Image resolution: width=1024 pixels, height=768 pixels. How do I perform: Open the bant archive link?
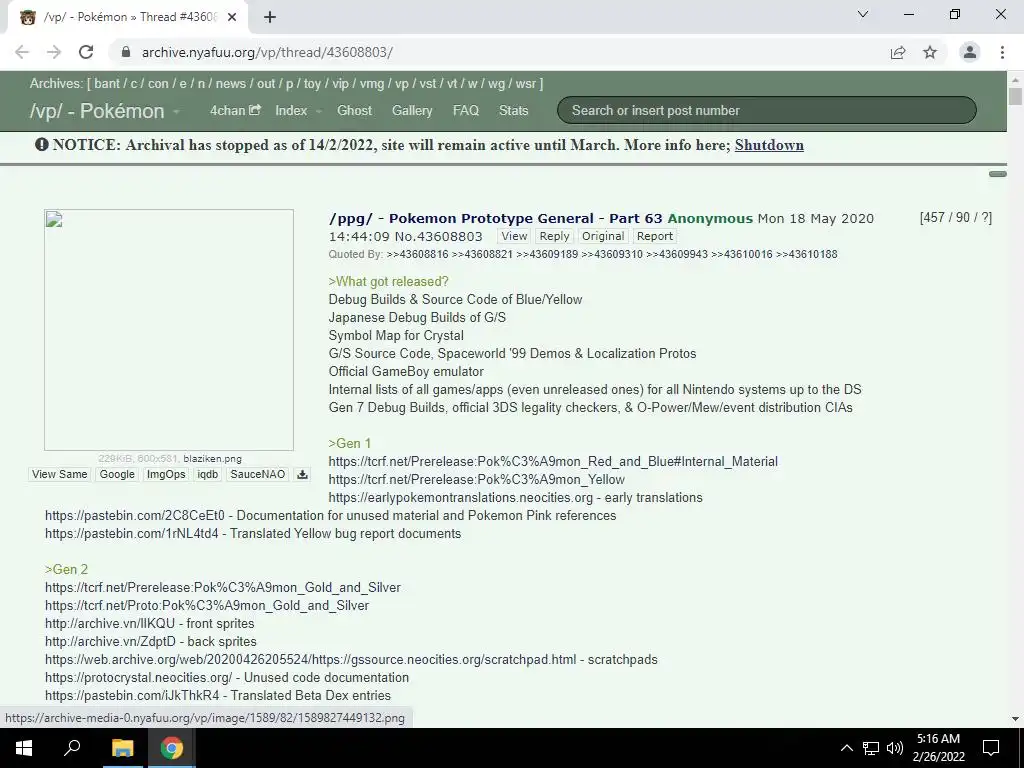(106, 84)
